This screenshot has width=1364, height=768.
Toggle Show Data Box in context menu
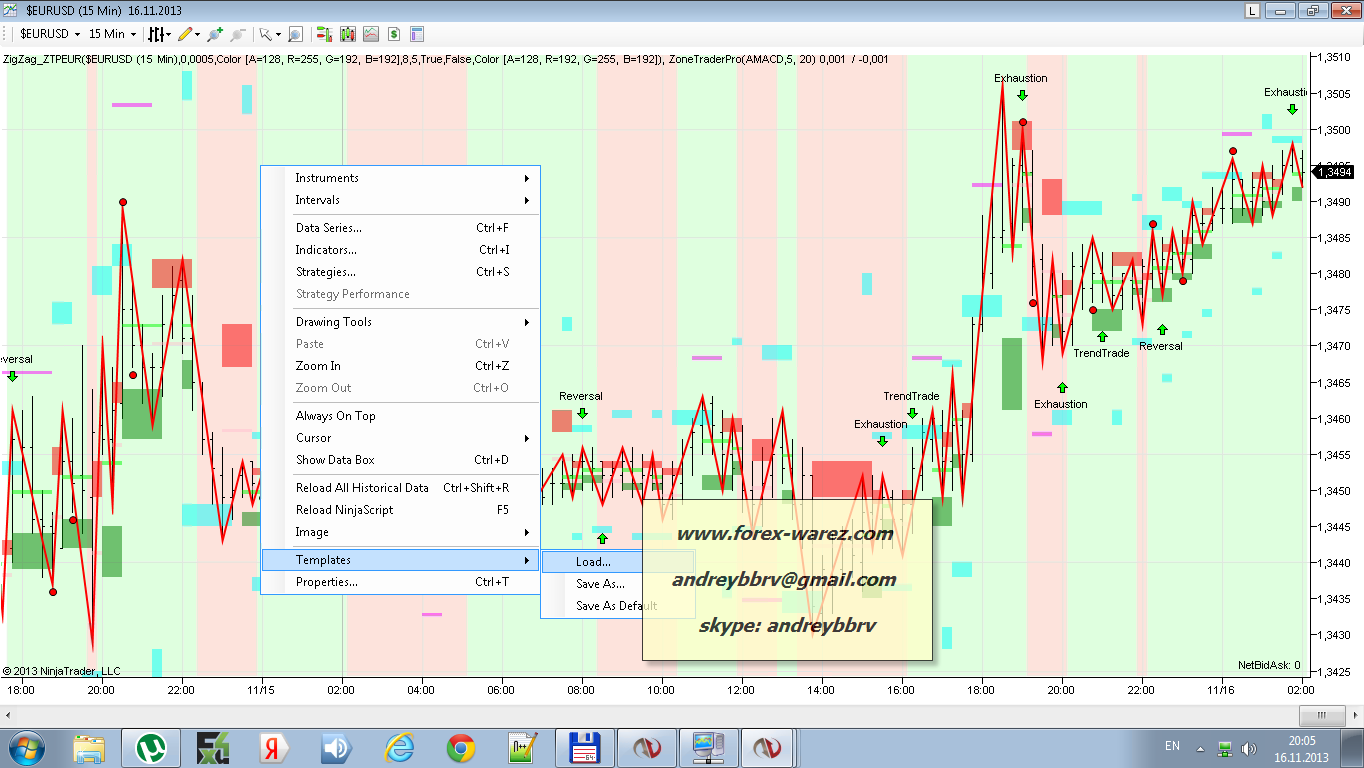335,460
